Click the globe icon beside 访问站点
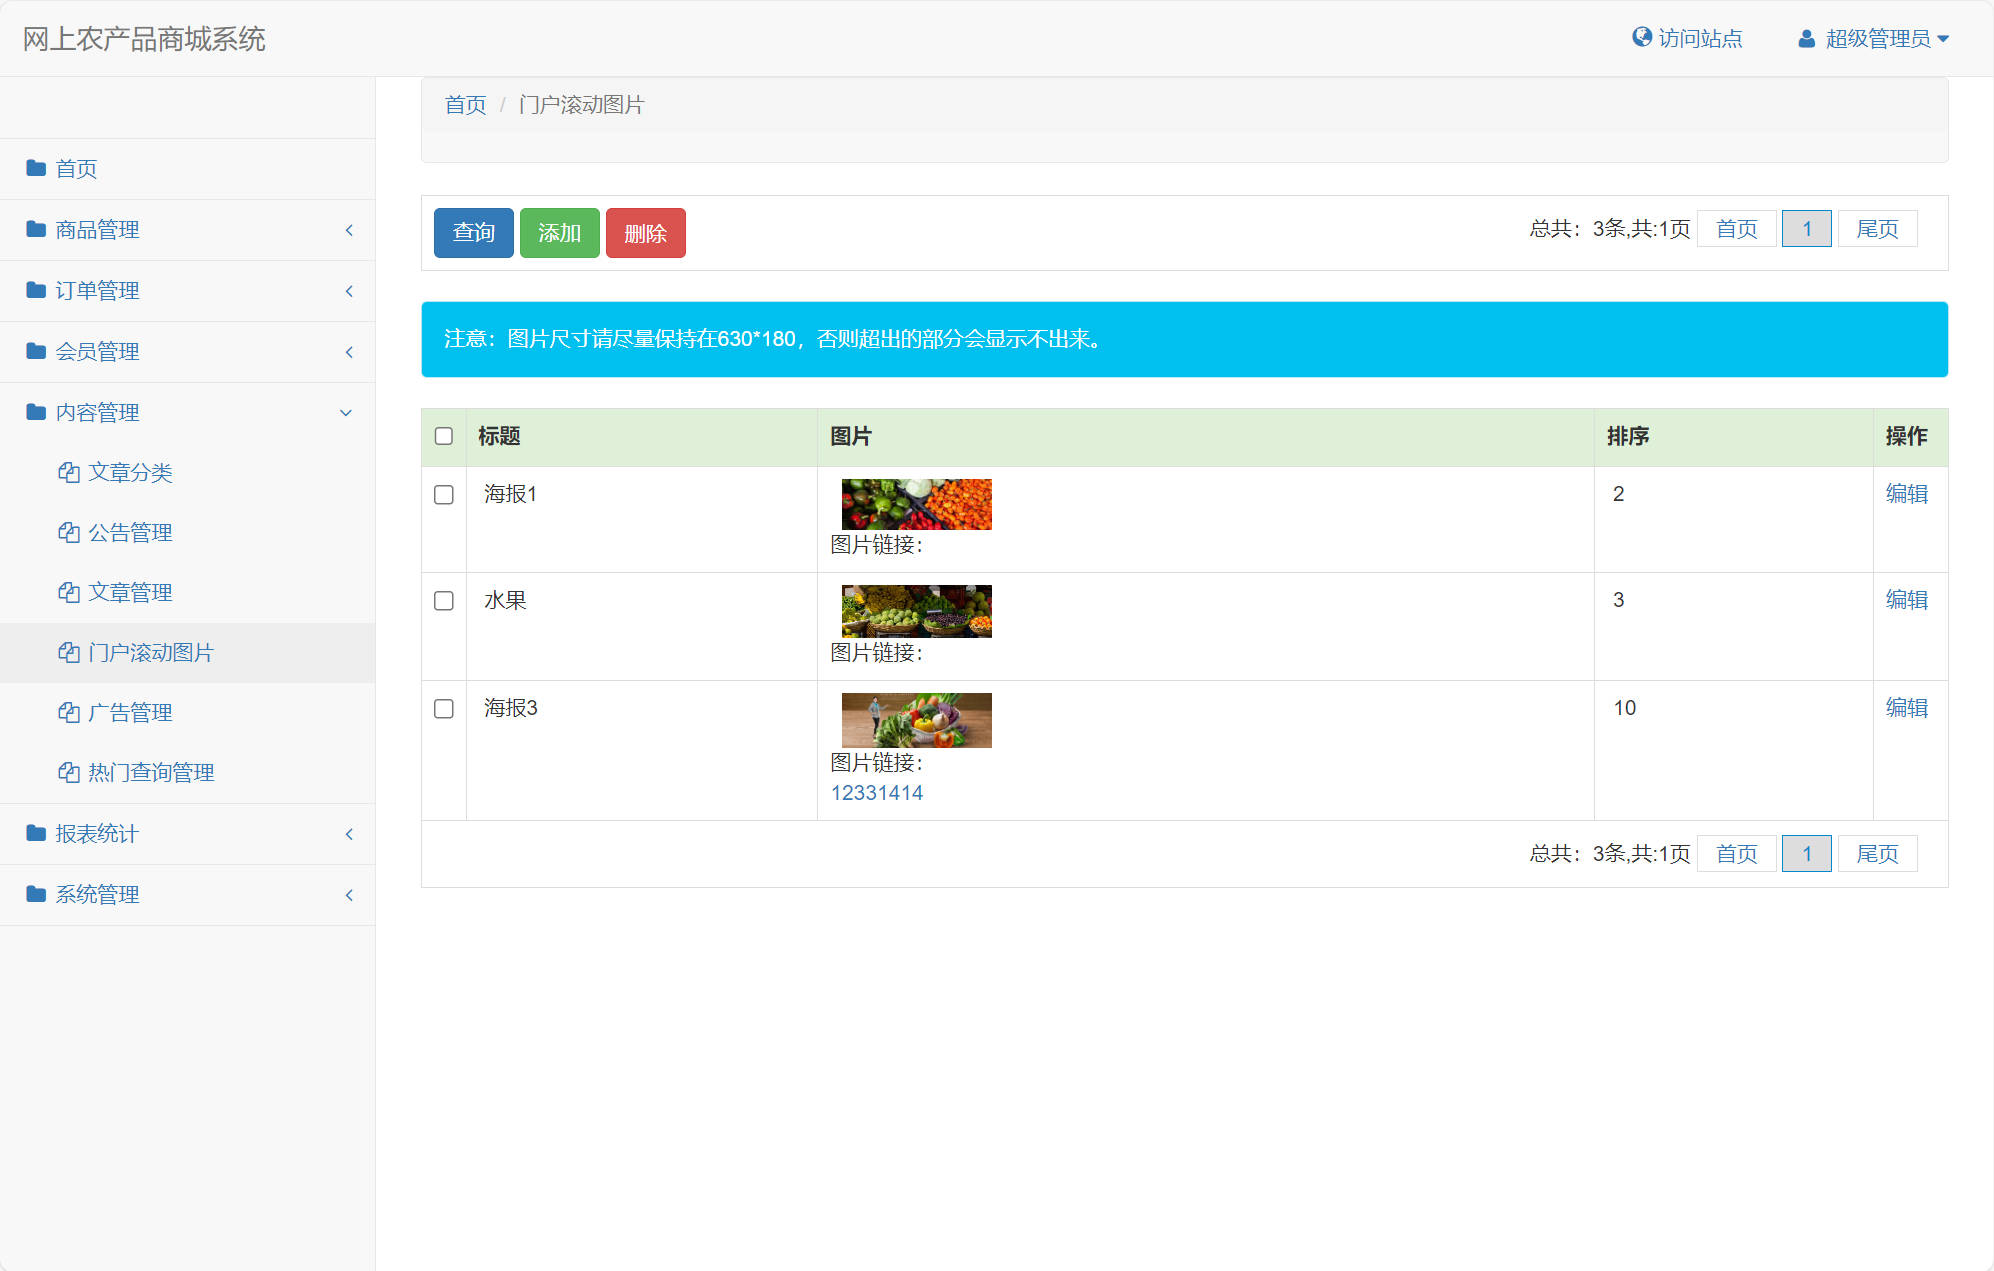The image size is (1994, 1271). point(1641,37)
